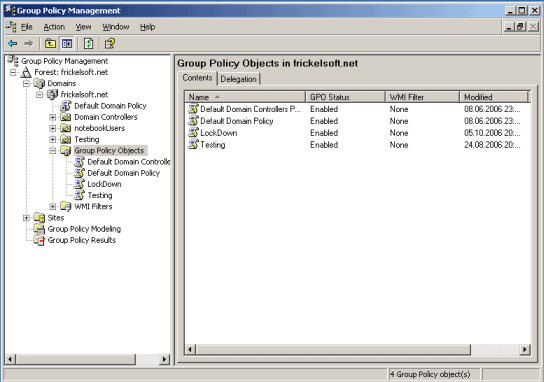Expand the Sites node

[26, 218]
